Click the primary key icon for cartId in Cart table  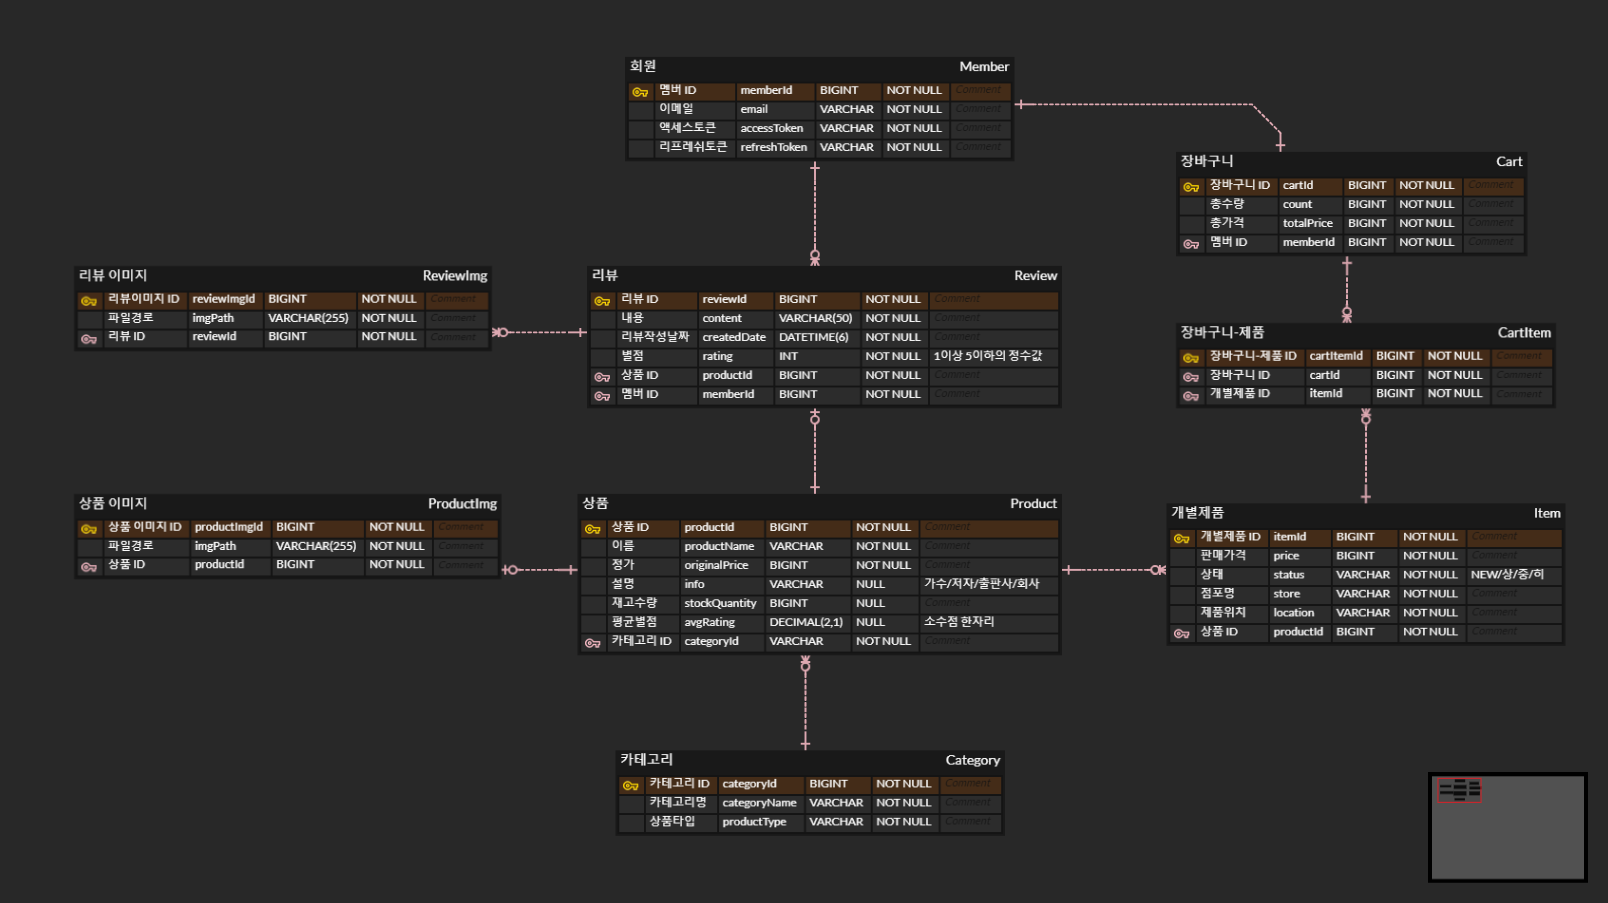(x=1191, y=186)
